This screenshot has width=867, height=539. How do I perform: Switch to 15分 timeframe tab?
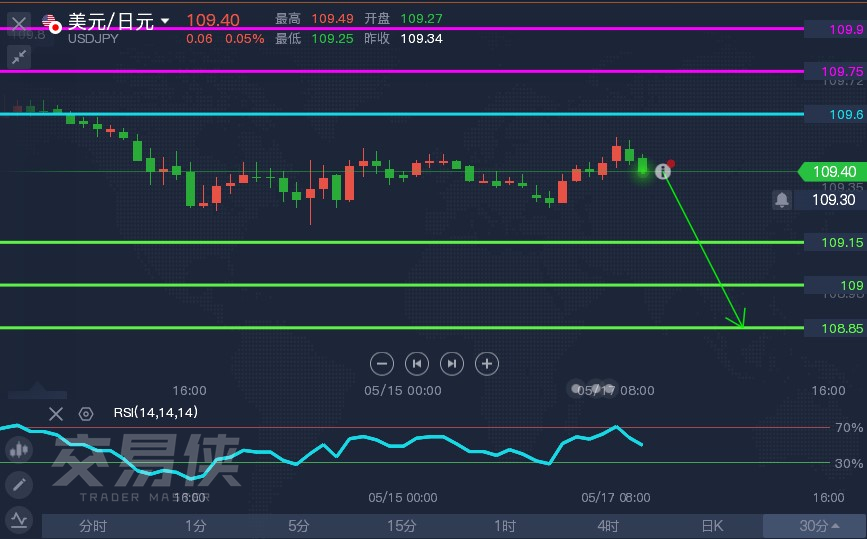(x=401, y=526)
